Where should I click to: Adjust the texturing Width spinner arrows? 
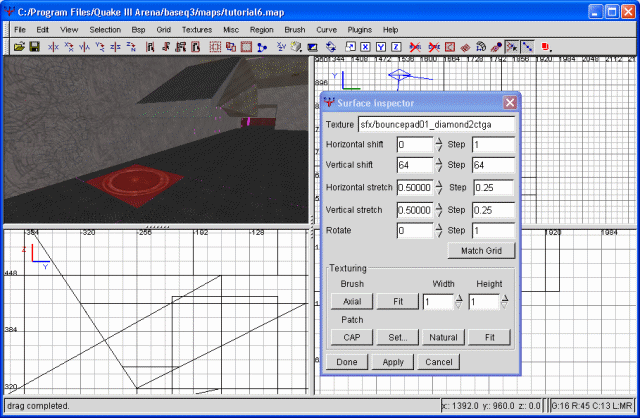pos(459,302)
